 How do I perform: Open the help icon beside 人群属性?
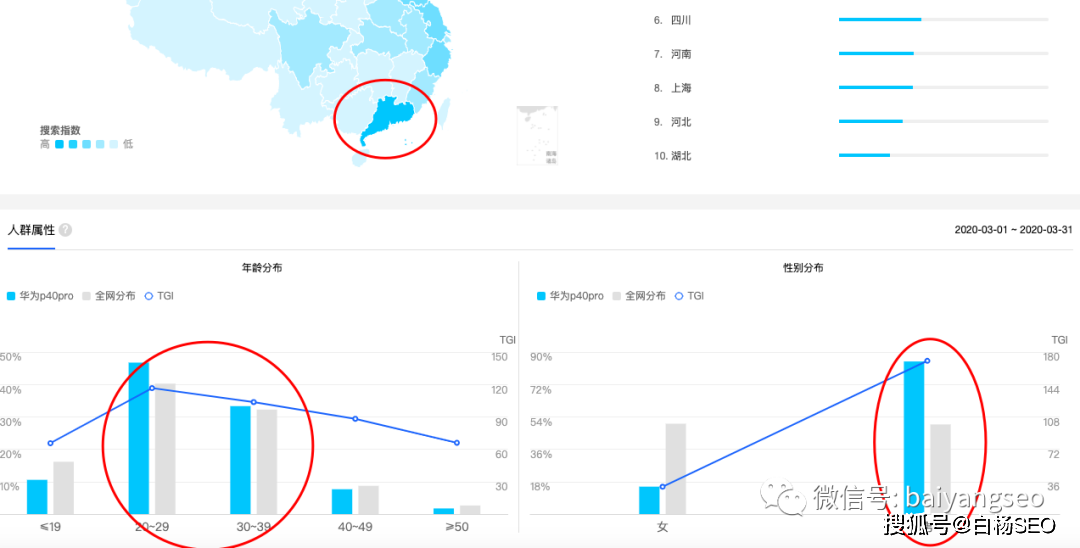[65, 230]
